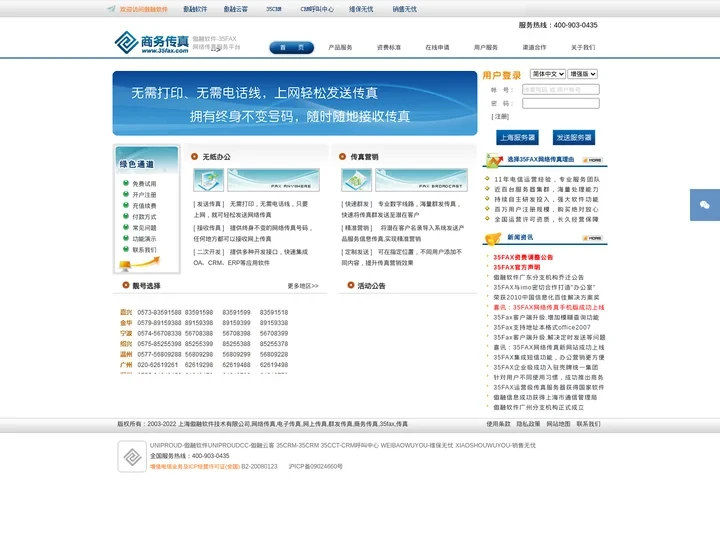Click the [二次开发] feature link
Image resolution: width=720 pixels, height=540 pixels.
tap(209, 252)
